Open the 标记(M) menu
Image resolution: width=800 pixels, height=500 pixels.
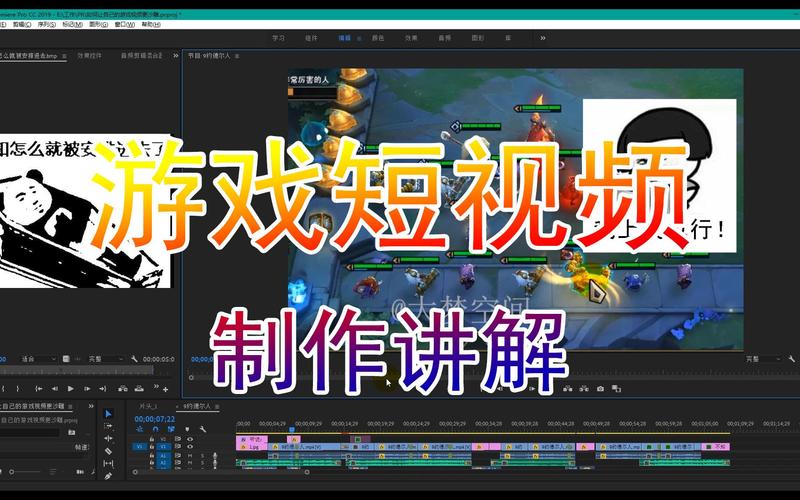72,24
